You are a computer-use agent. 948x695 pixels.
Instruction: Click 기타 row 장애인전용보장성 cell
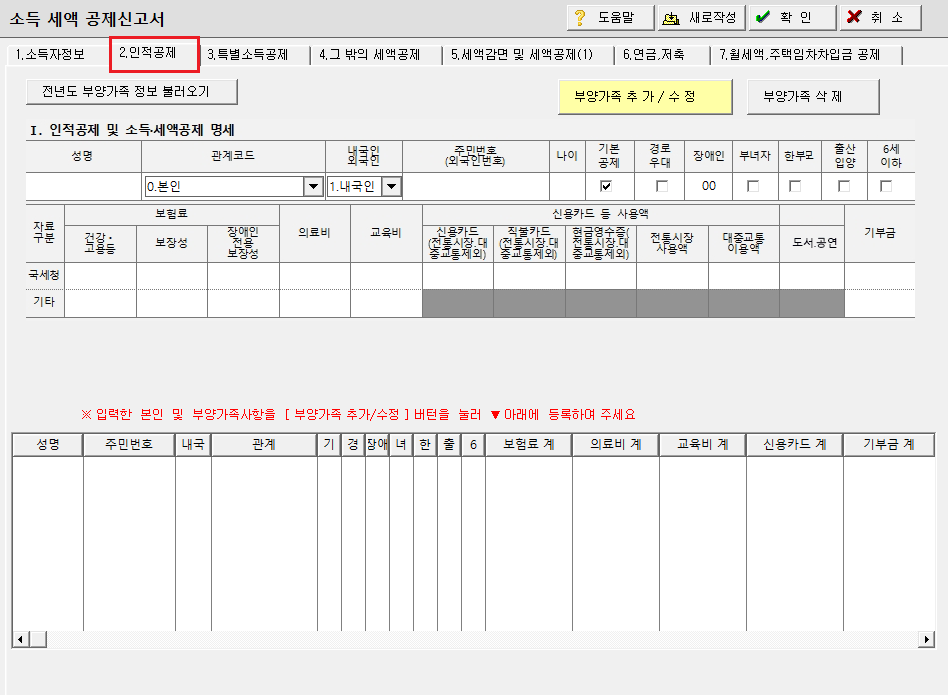pos(244,303)
